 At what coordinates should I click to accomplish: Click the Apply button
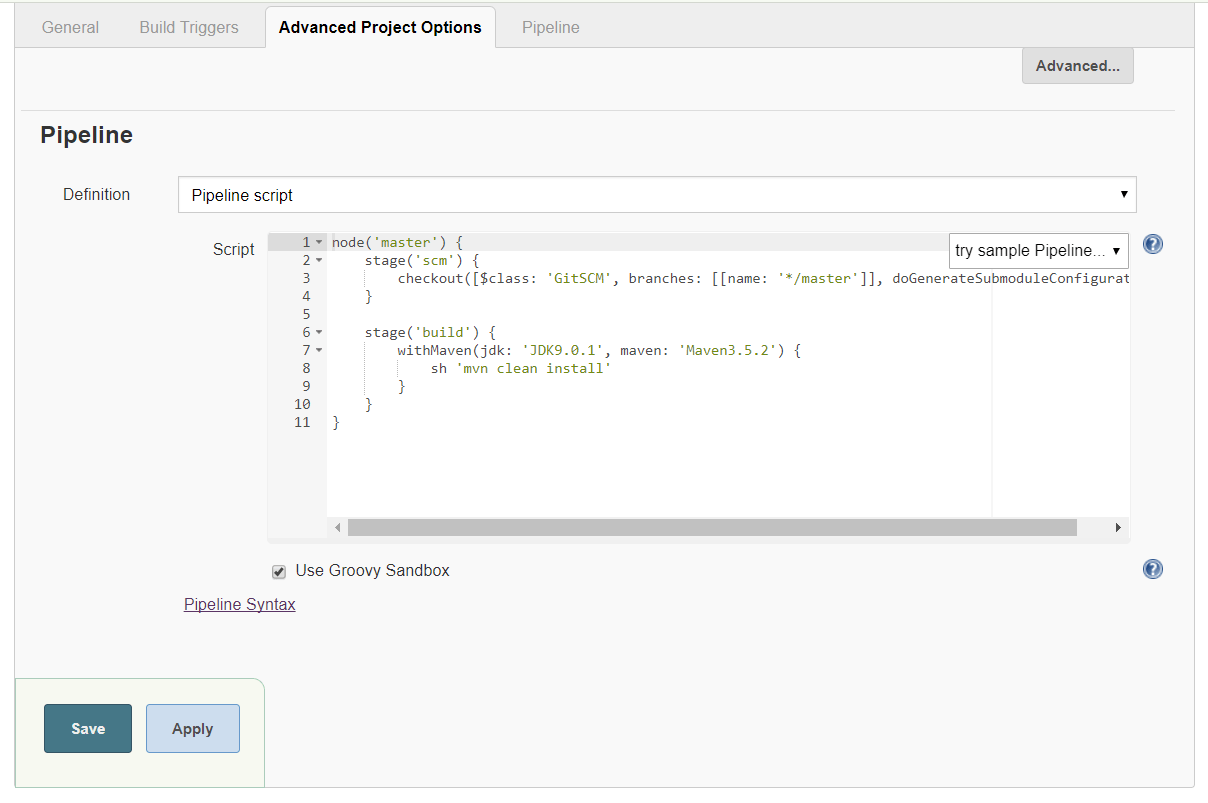click(192, 728)
